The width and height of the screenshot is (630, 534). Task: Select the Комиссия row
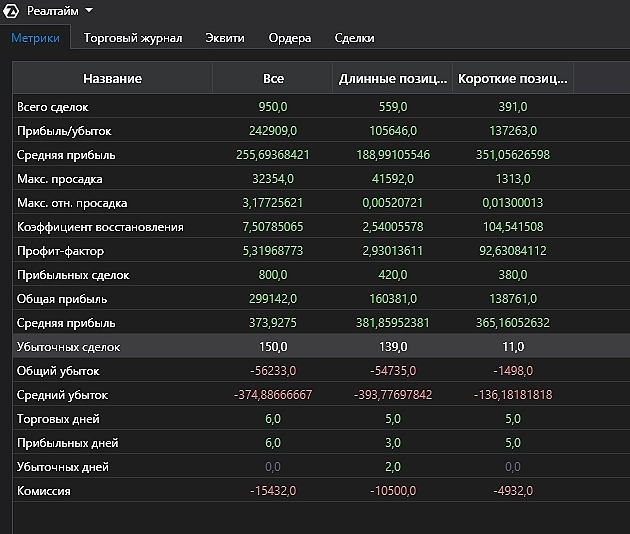tap(45, 491)
